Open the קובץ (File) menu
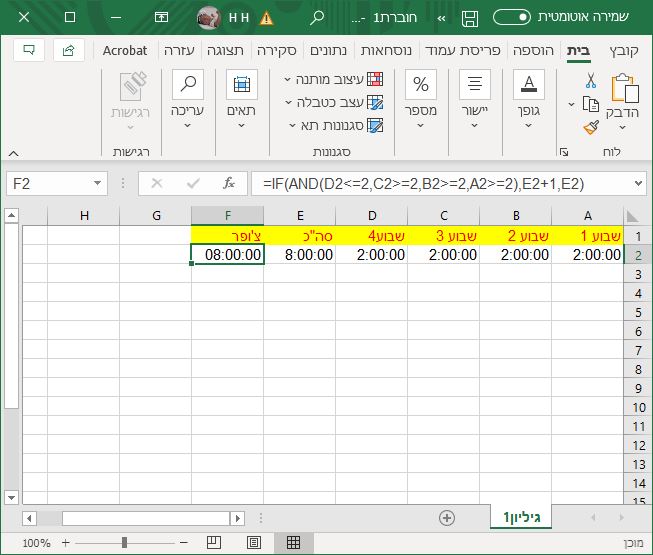Viewport: 653px width, 555px height. click(623, 51)
